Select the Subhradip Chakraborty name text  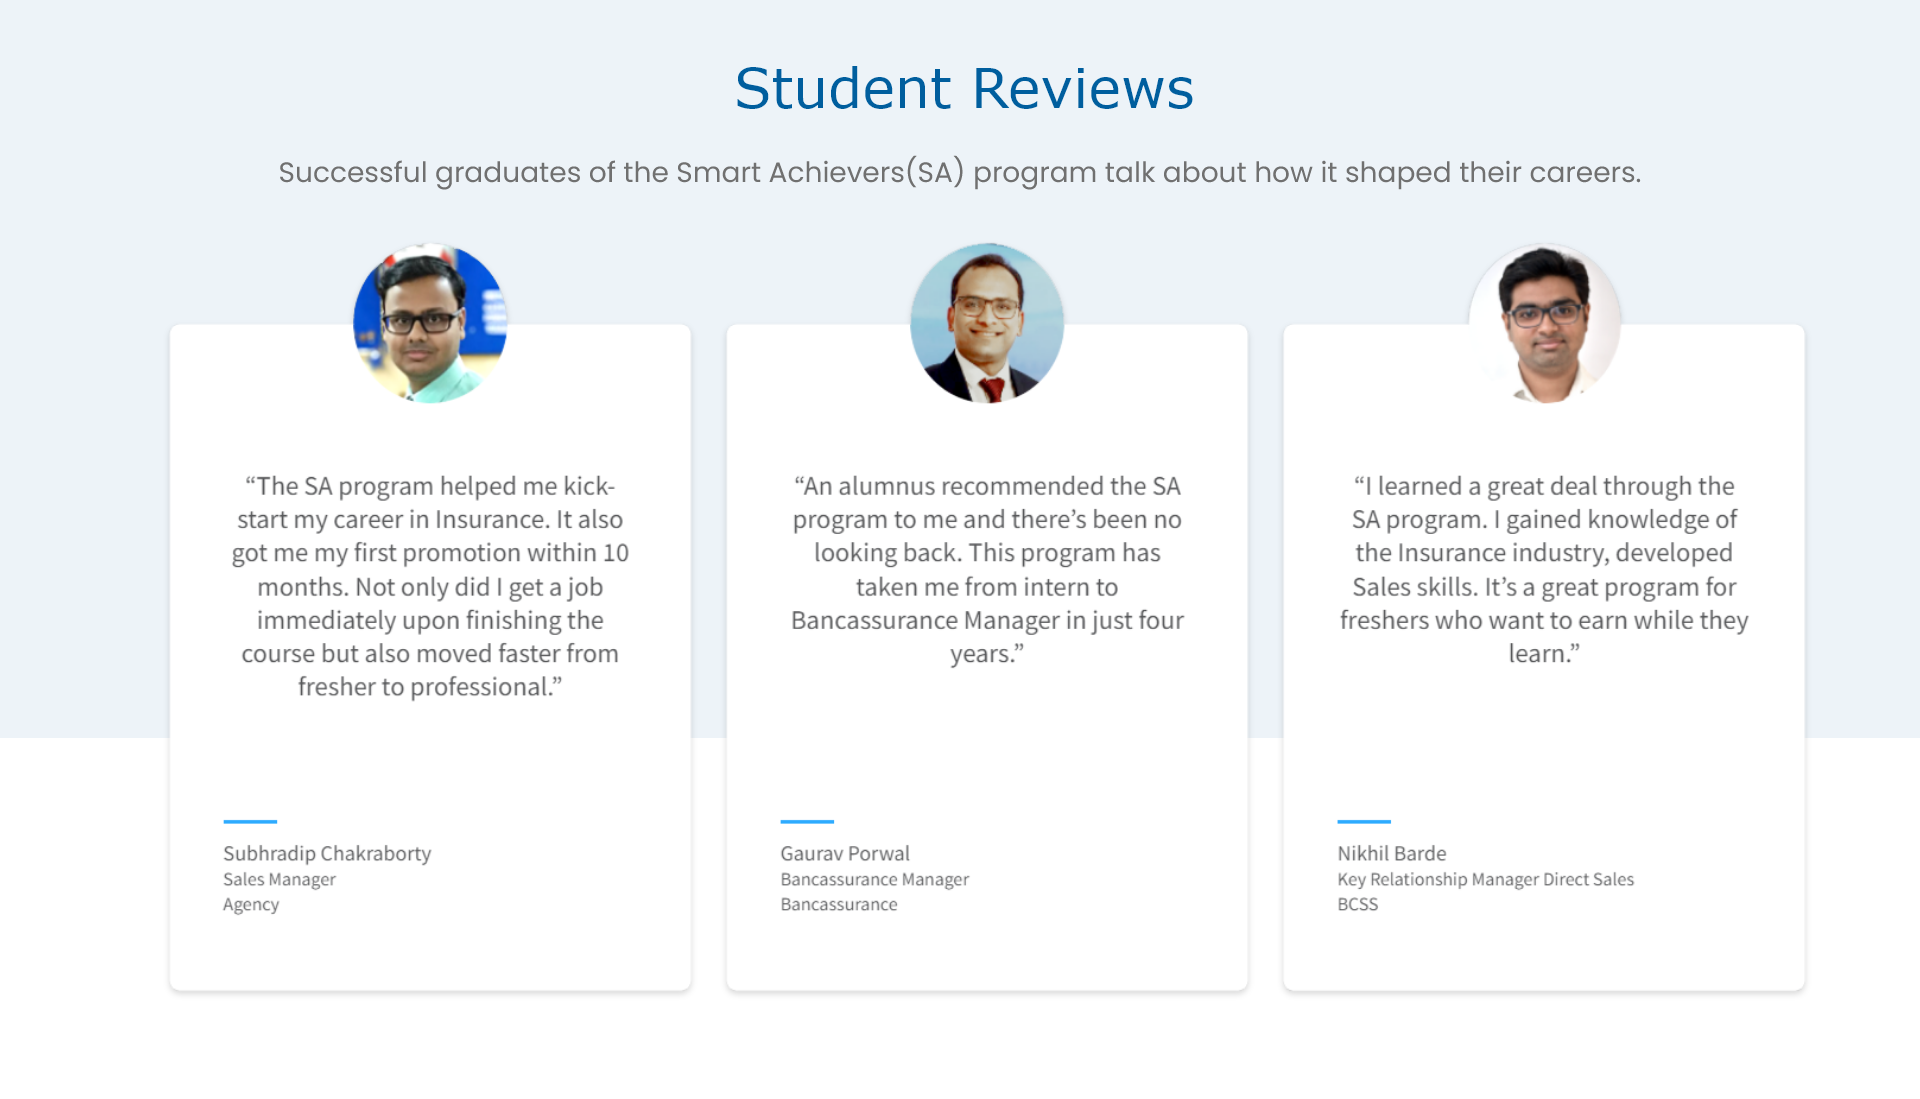click(327, 853)
